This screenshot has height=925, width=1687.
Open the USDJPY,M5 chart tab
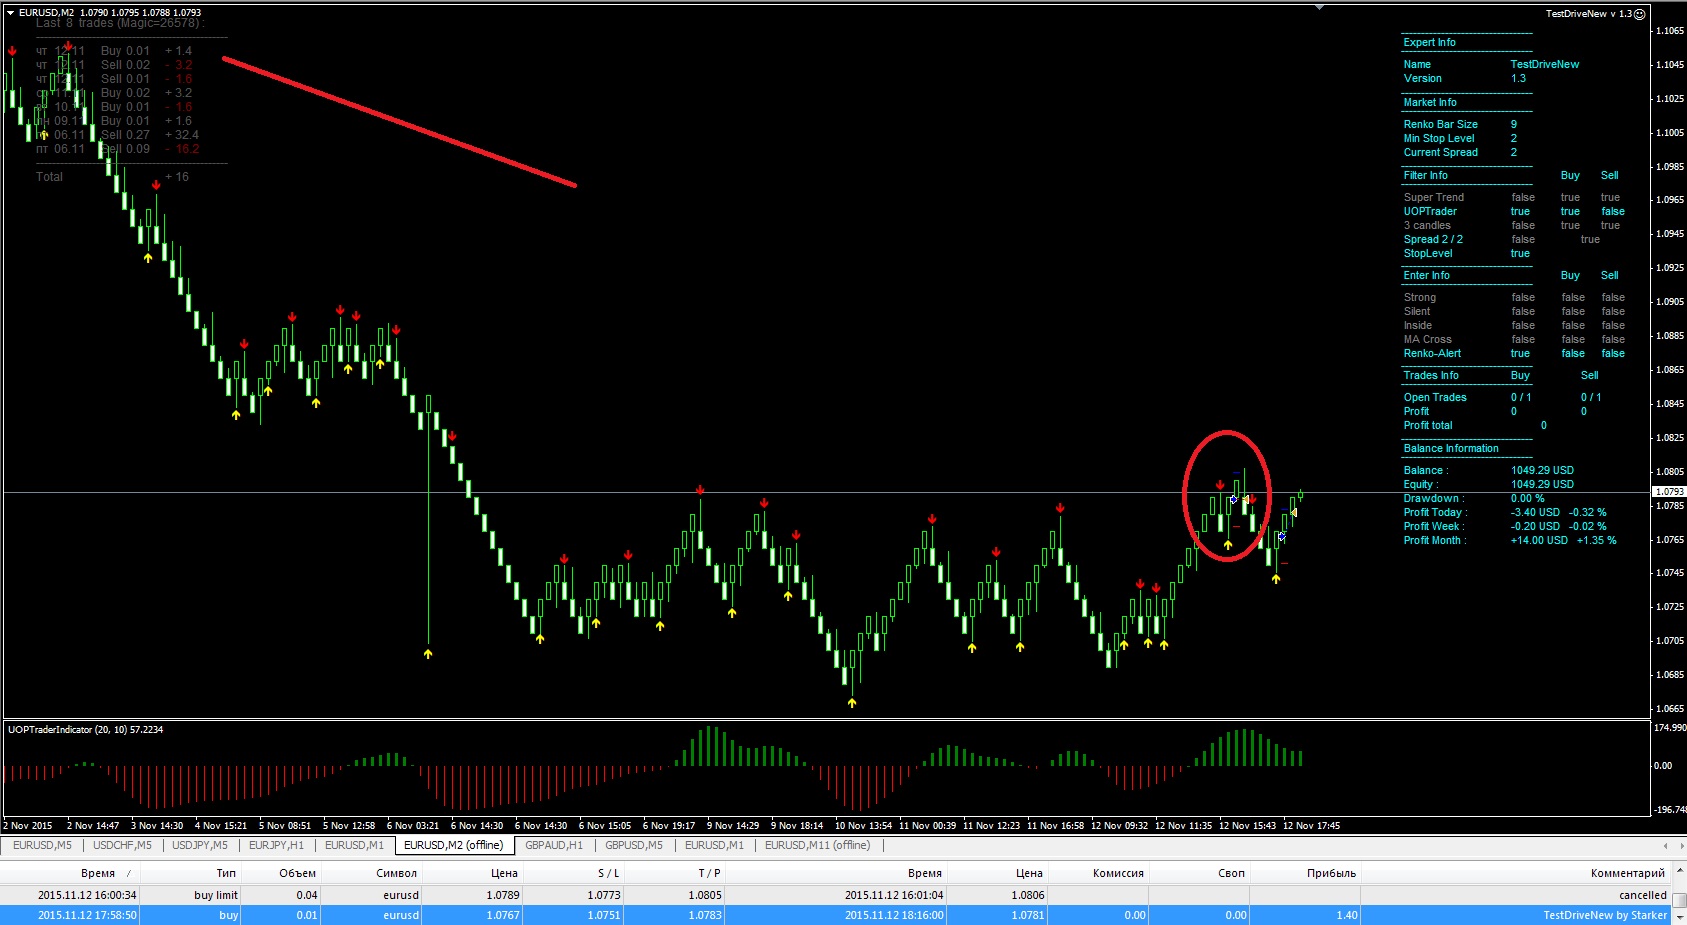200,845
